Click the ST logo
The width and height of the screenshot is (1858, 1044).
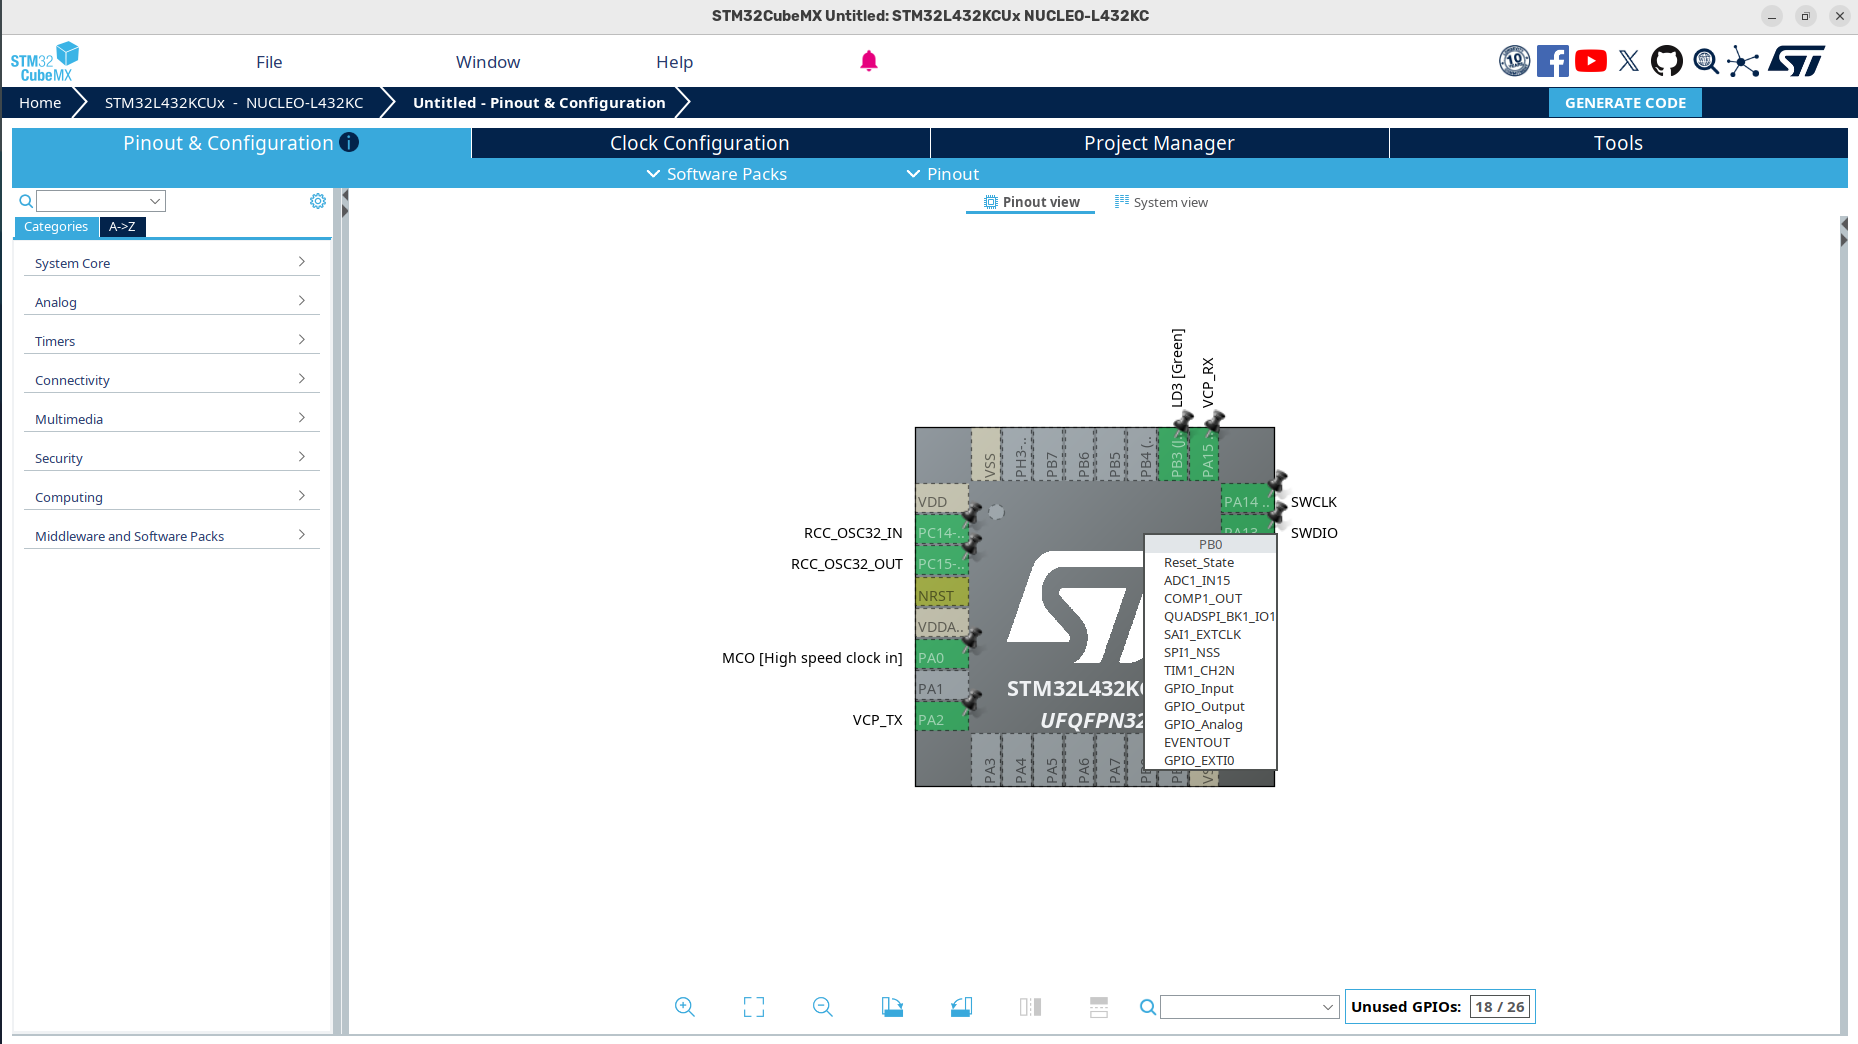pos(1797,61)
